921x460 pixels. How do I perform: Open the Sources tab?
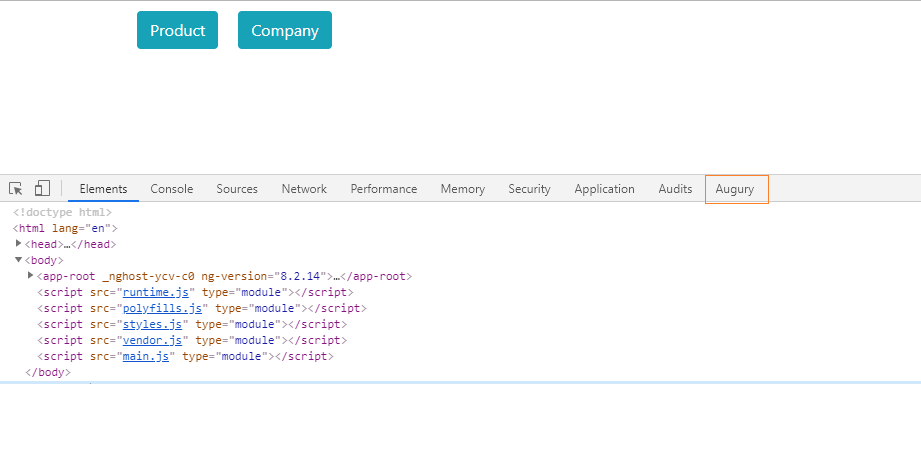point(237,189)
